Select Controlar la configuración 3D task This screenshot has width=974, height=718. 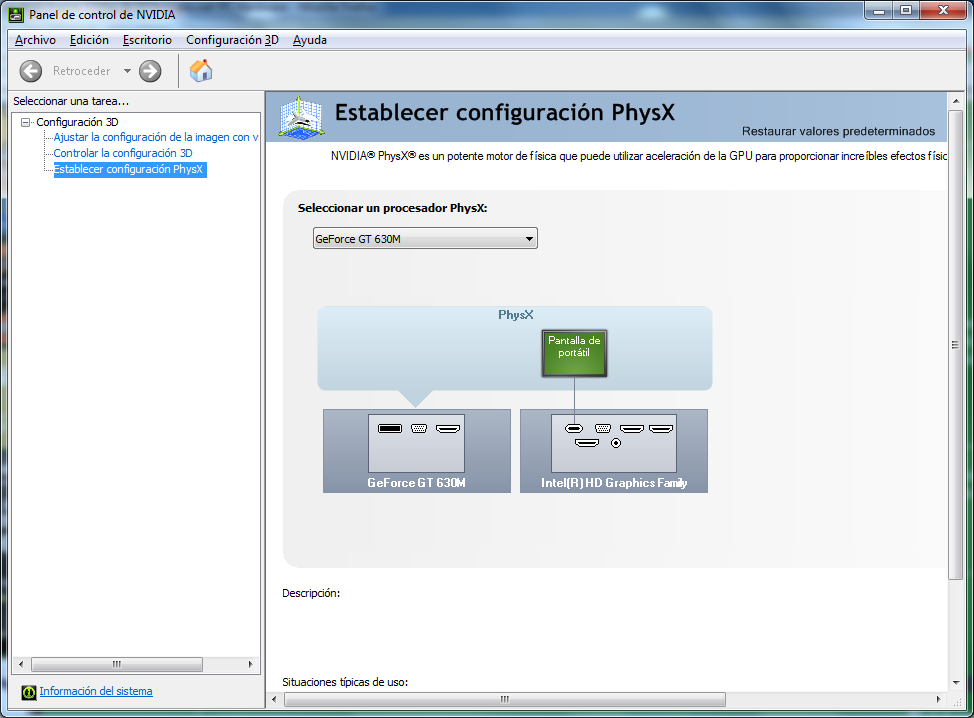tap(123, 153)
